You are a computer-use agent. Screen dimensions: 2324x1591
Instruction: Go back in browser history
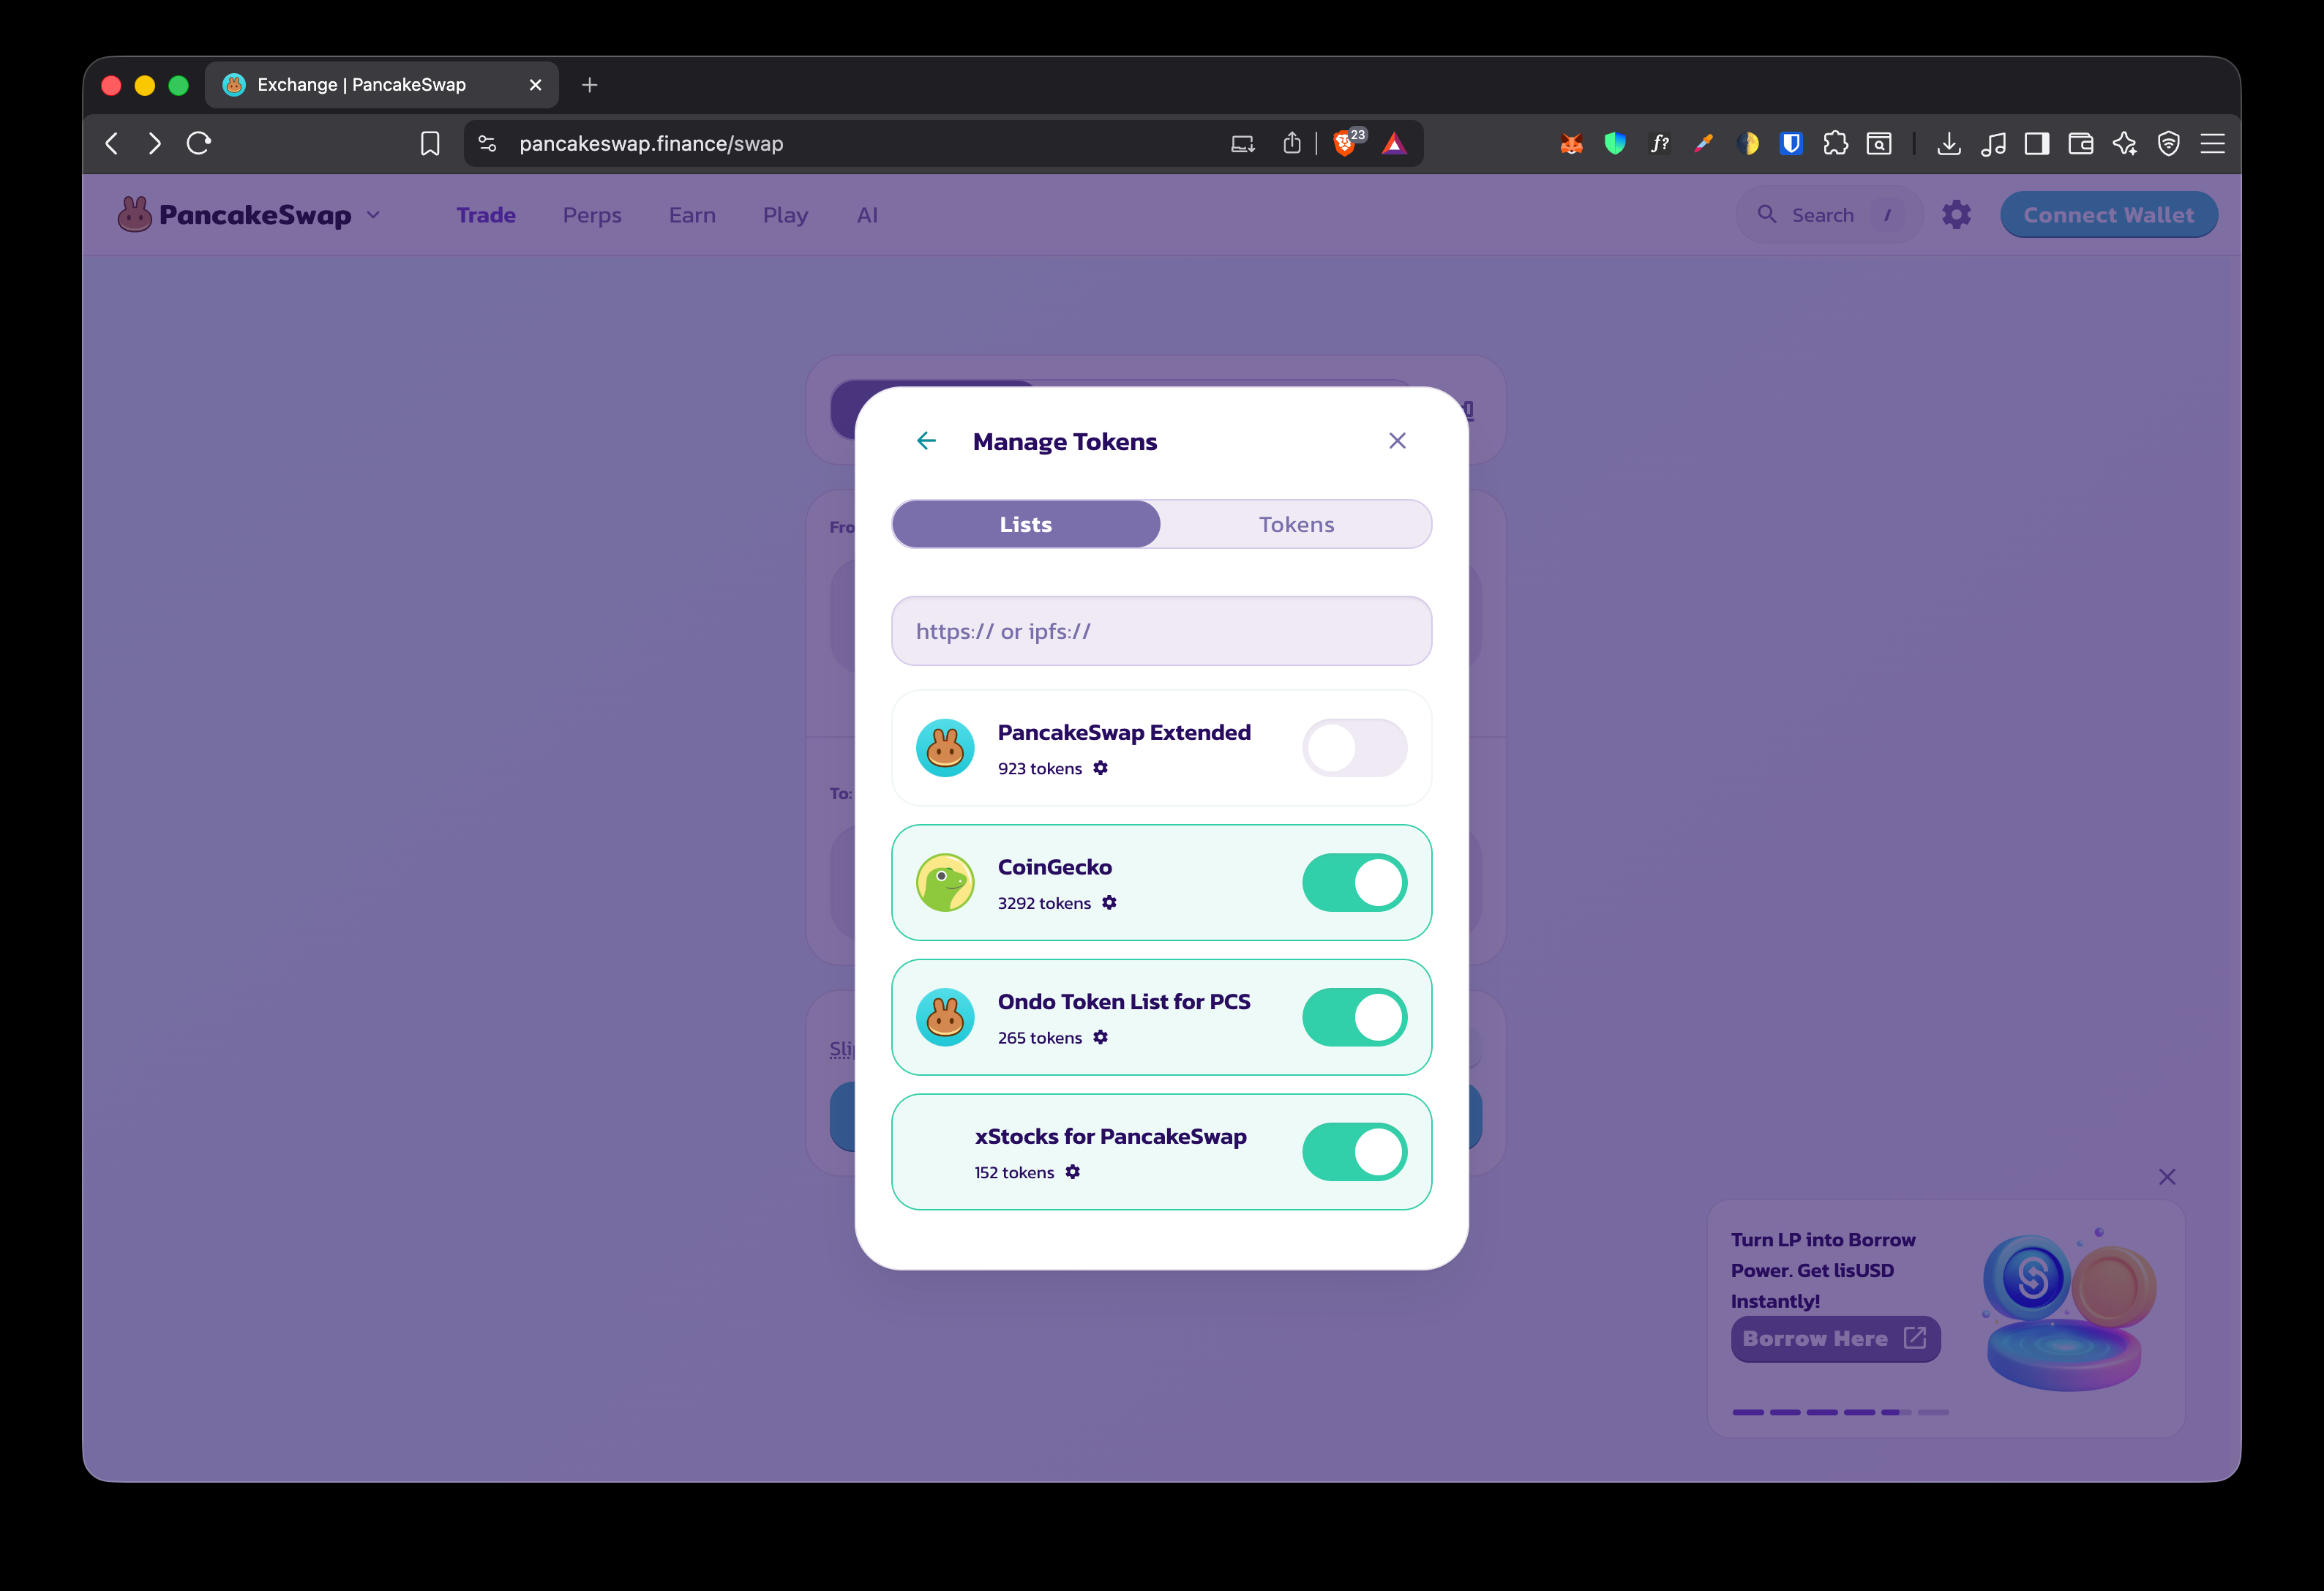click(112, 144)
